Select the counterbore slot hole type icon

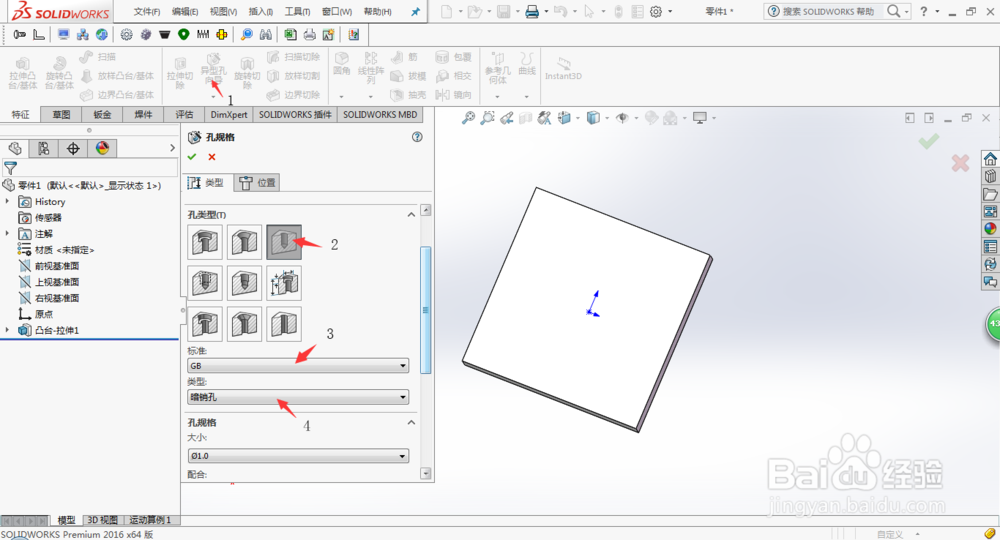point(205,324)
